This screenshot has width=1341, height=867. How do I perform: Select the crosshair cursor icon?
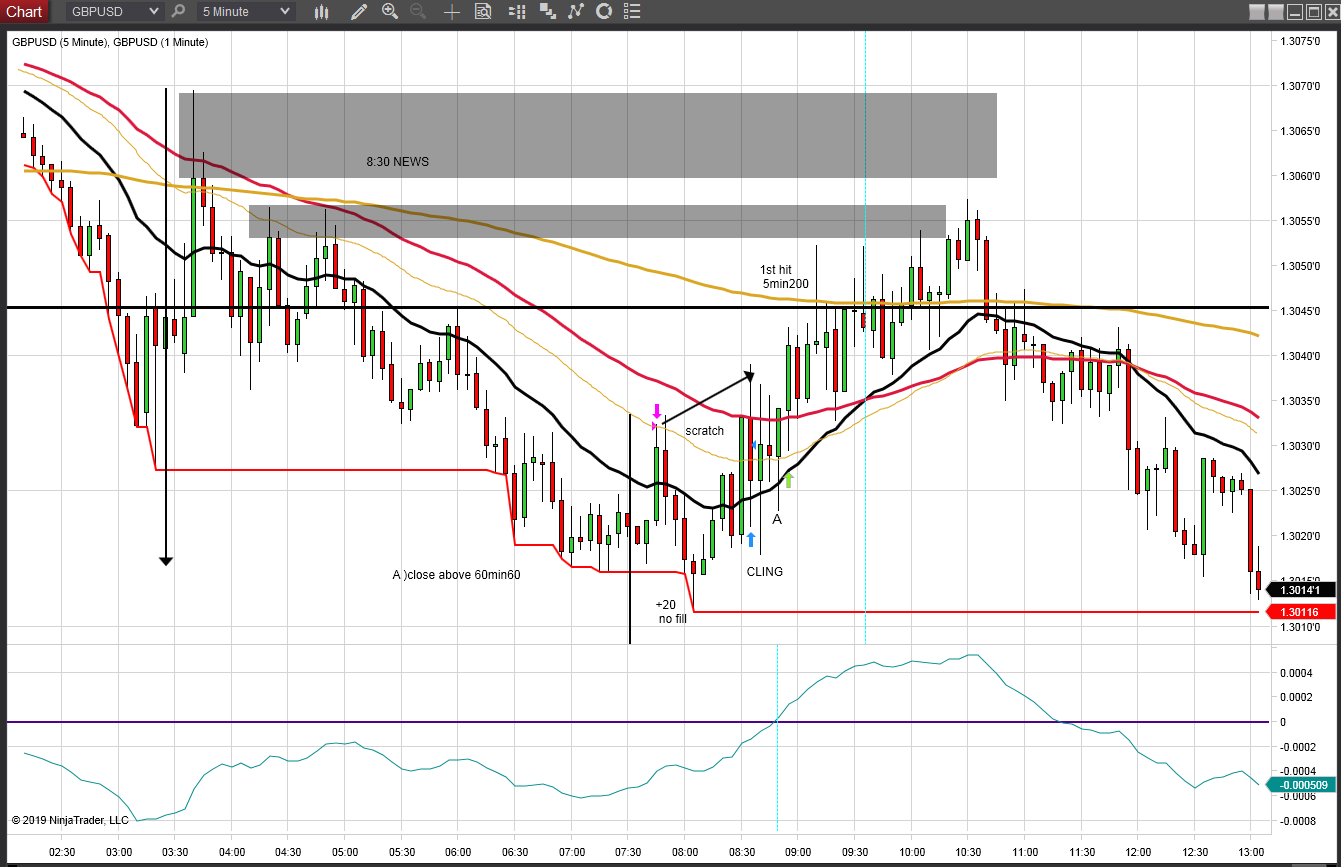pos(452,12)
